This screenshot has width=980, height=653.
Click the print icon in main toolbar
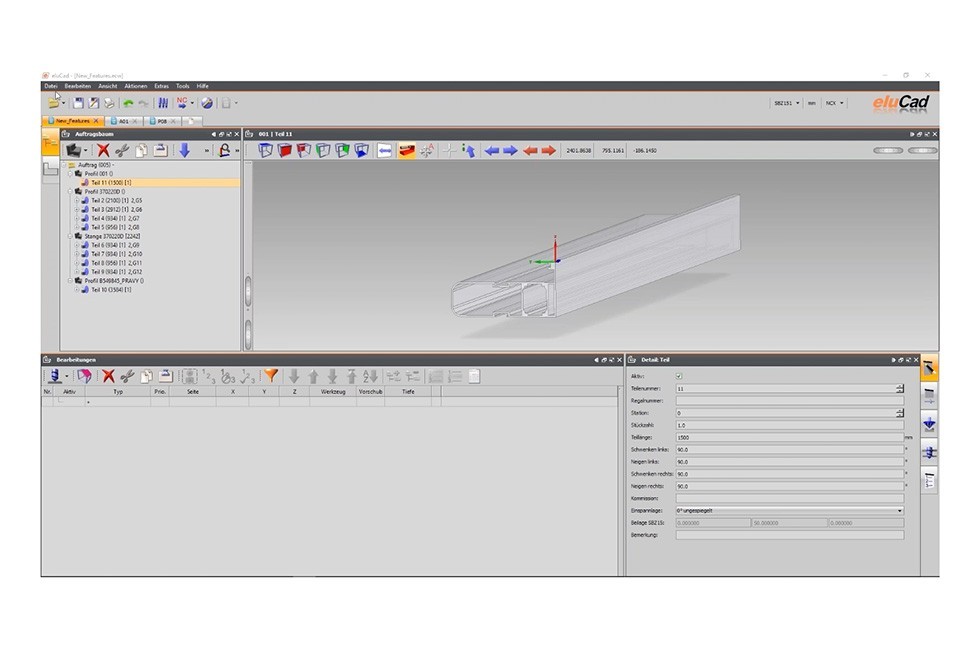tap(109, 103)
